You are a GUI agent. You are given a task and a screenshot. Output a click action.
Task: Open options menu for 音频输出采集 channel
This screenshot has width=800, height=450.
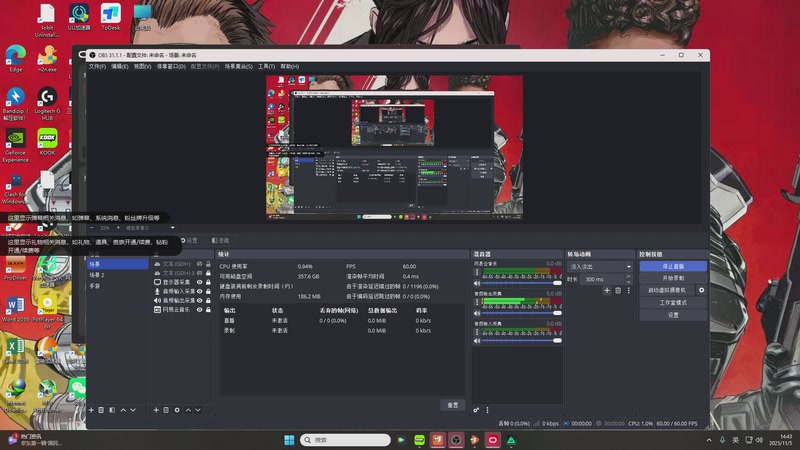[477, 302]
